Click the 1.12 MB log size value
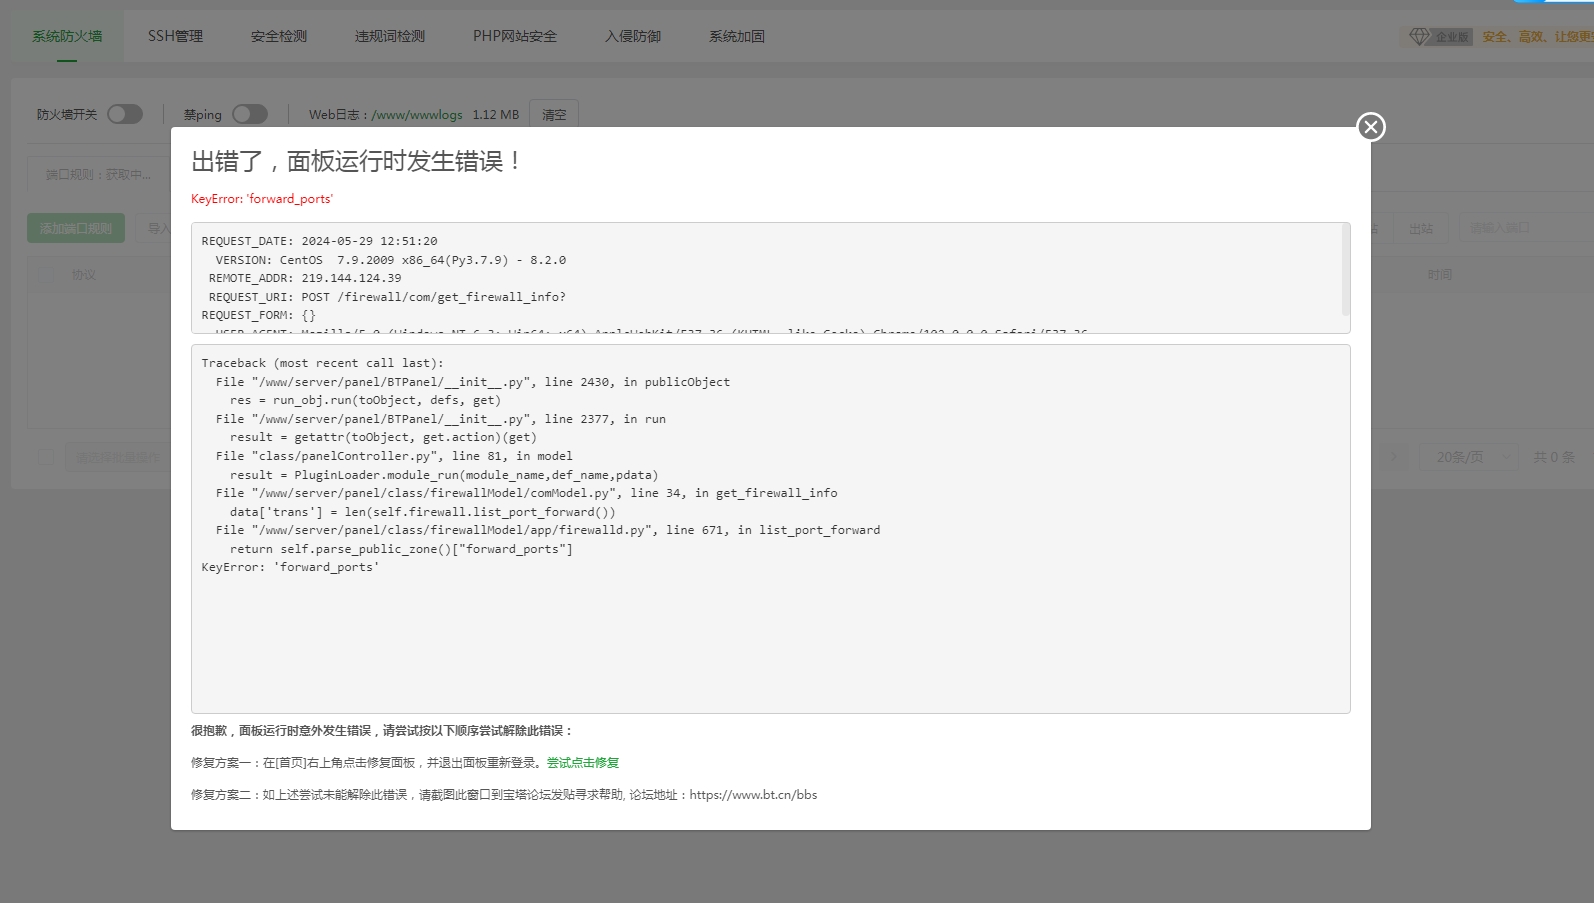 496,115
